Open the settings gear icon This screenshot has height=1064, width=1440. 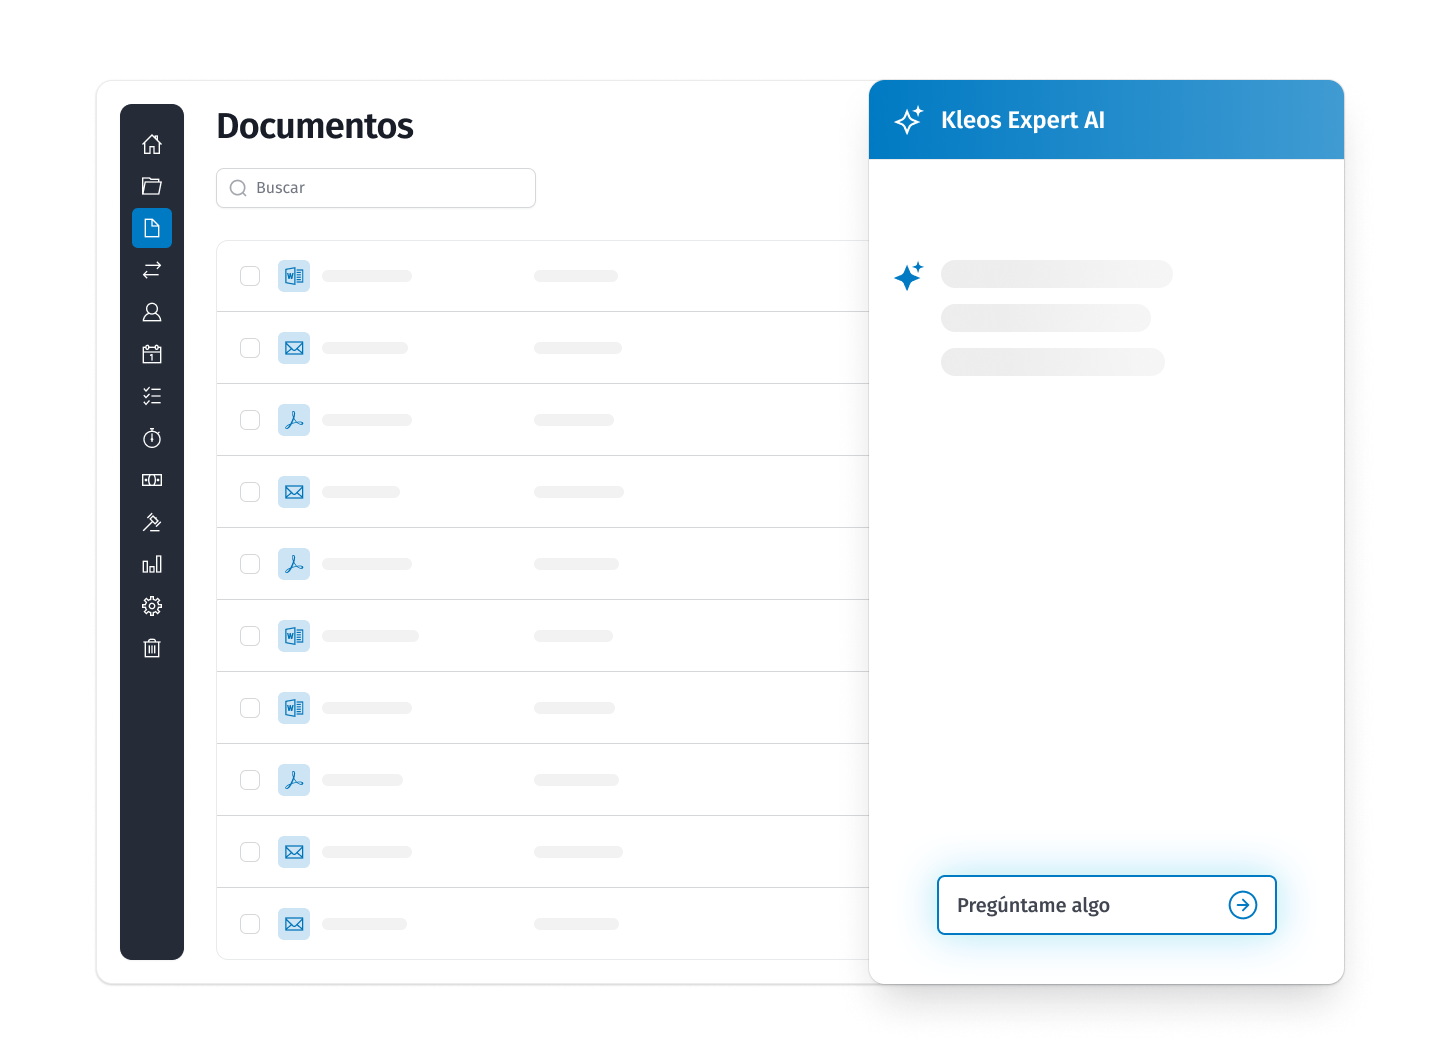click(x=152, y=606)
